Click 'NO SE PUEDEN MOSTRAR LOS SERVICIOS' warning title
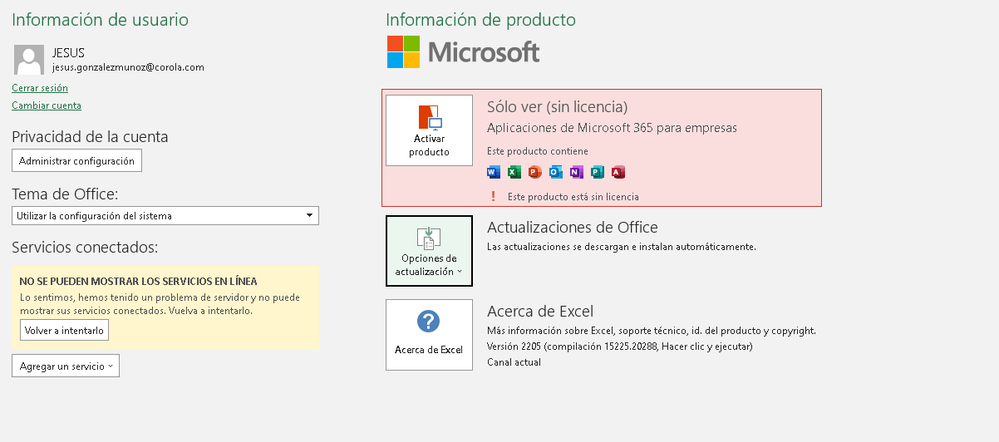 (x=138, y=281)
